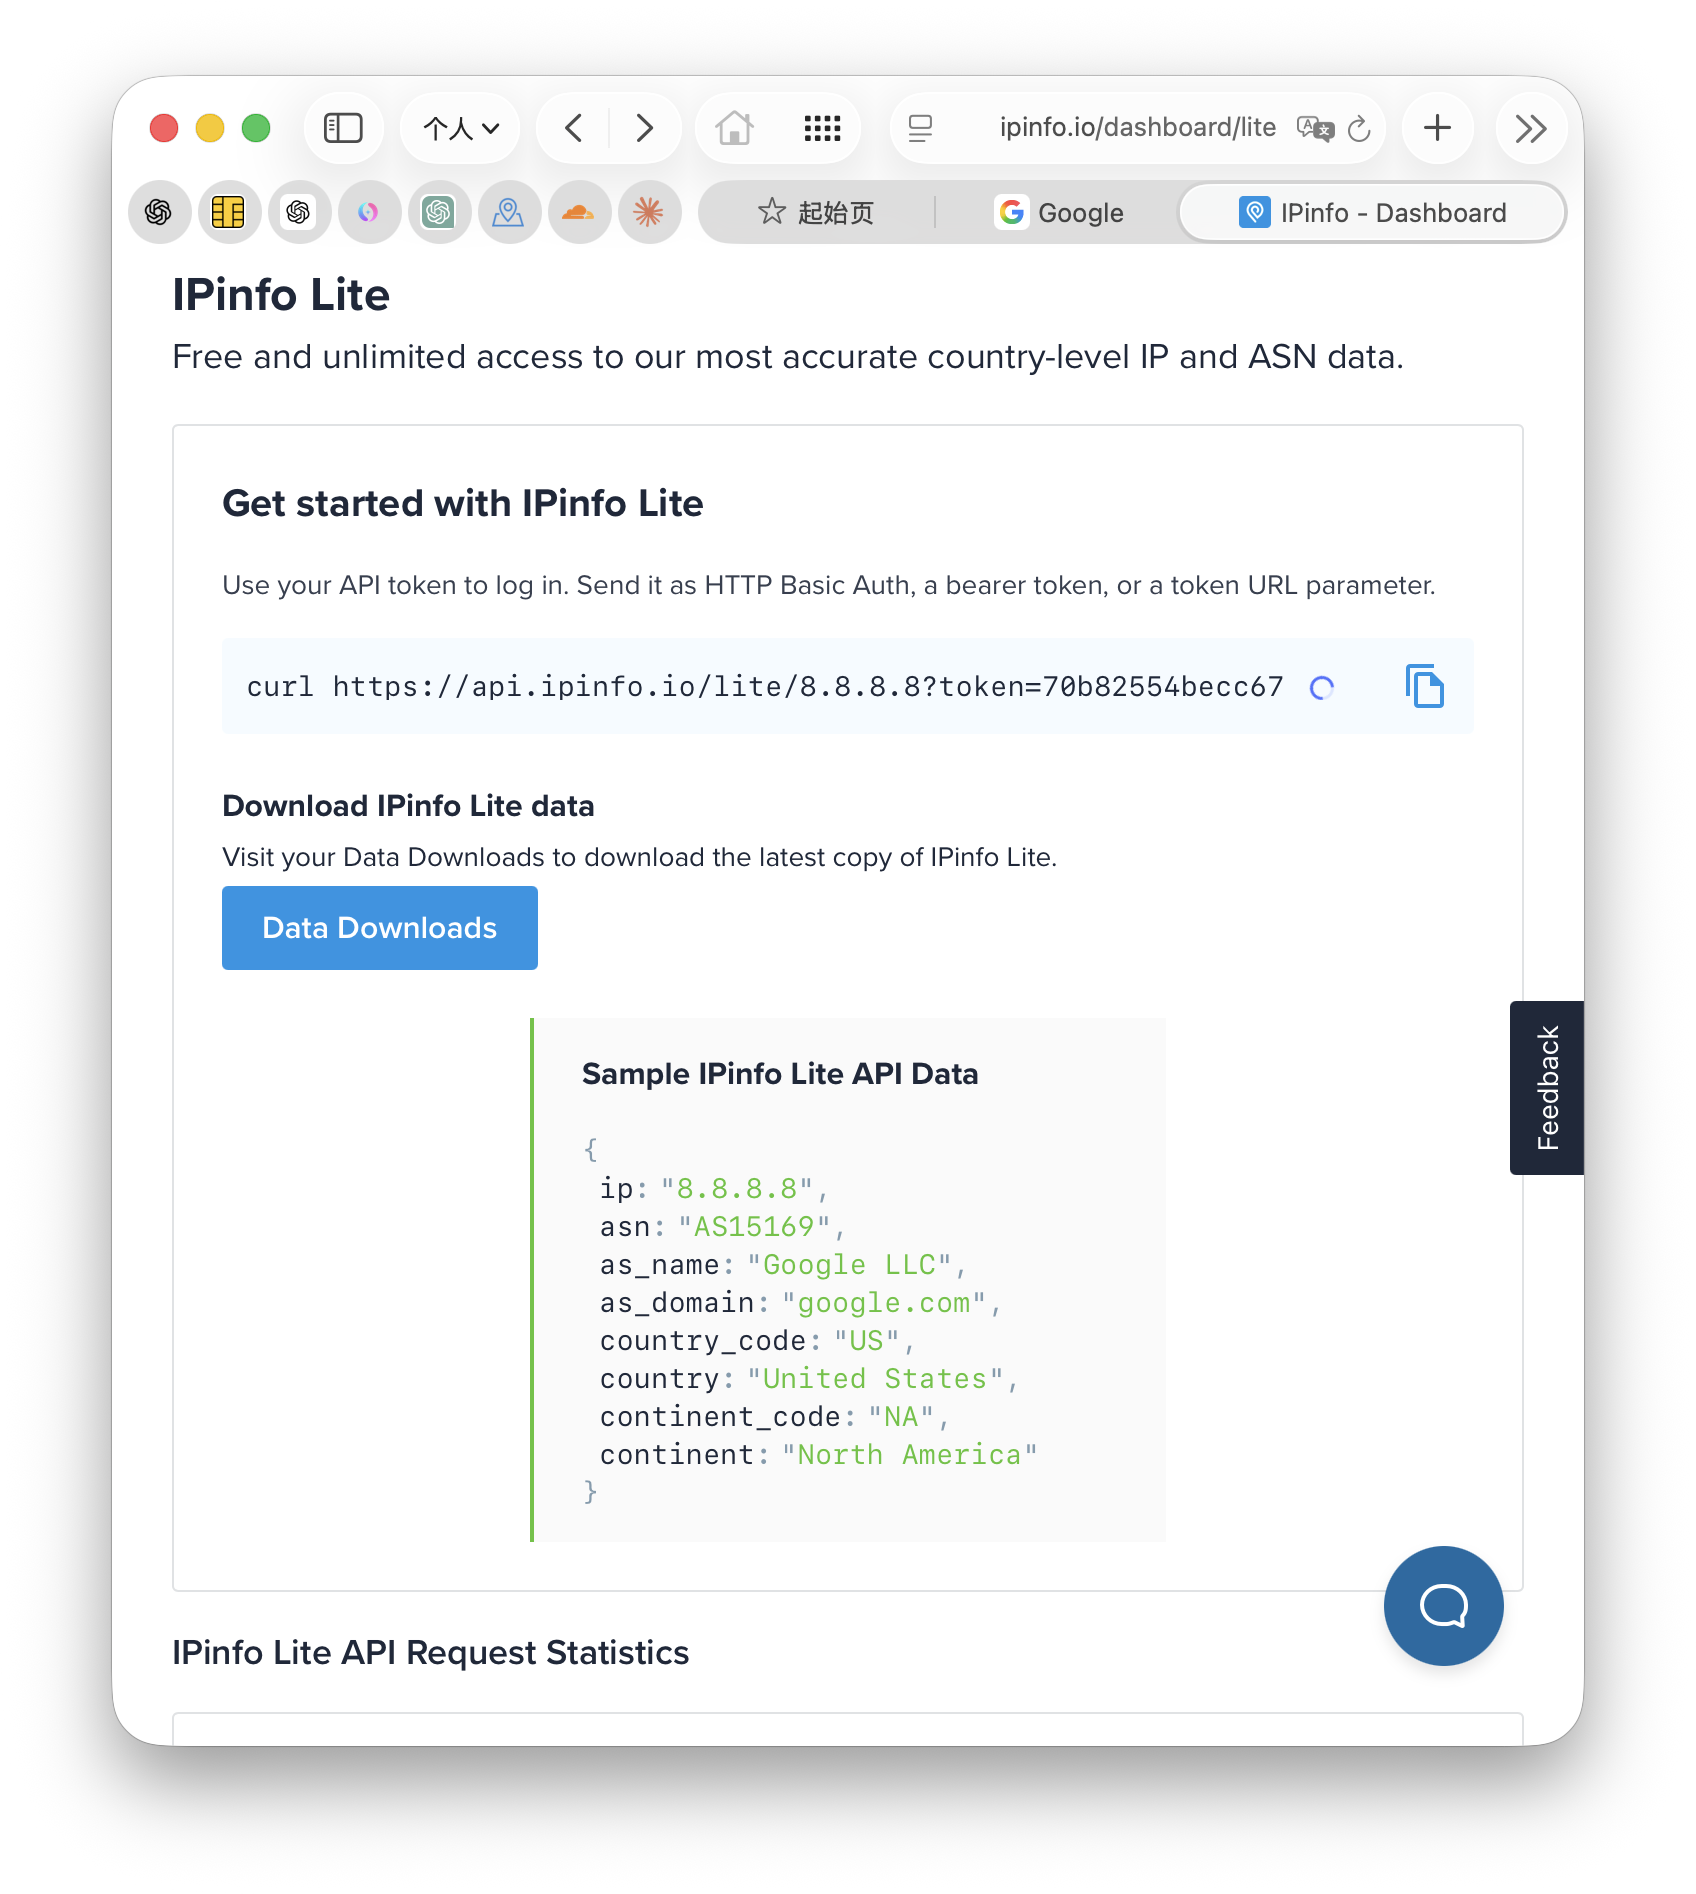Click the "North America" continent value
This screenshot has width=1696, height=1894.
coord(909,1455)
